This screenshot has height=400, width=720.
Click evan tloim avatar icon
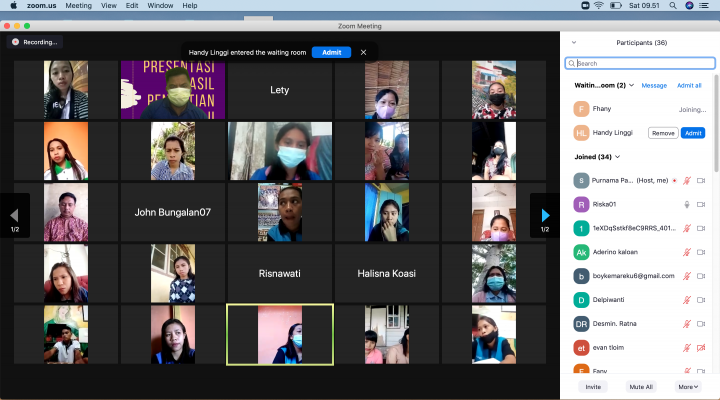[581, 348]
